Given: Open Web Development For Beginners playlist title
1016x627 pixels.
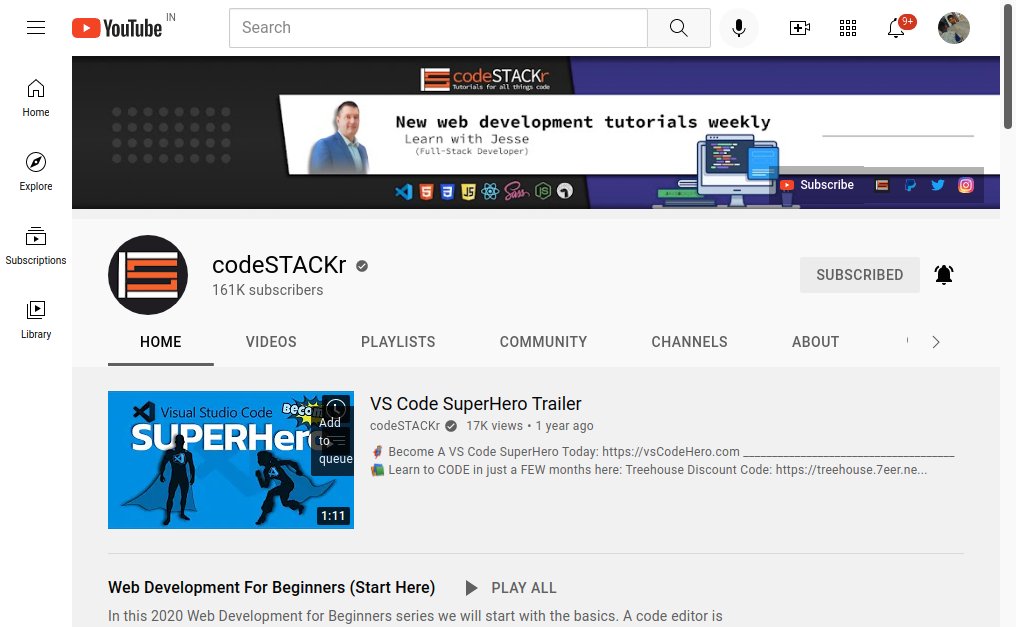Looking at the screenshot, I should pos(271,587).
